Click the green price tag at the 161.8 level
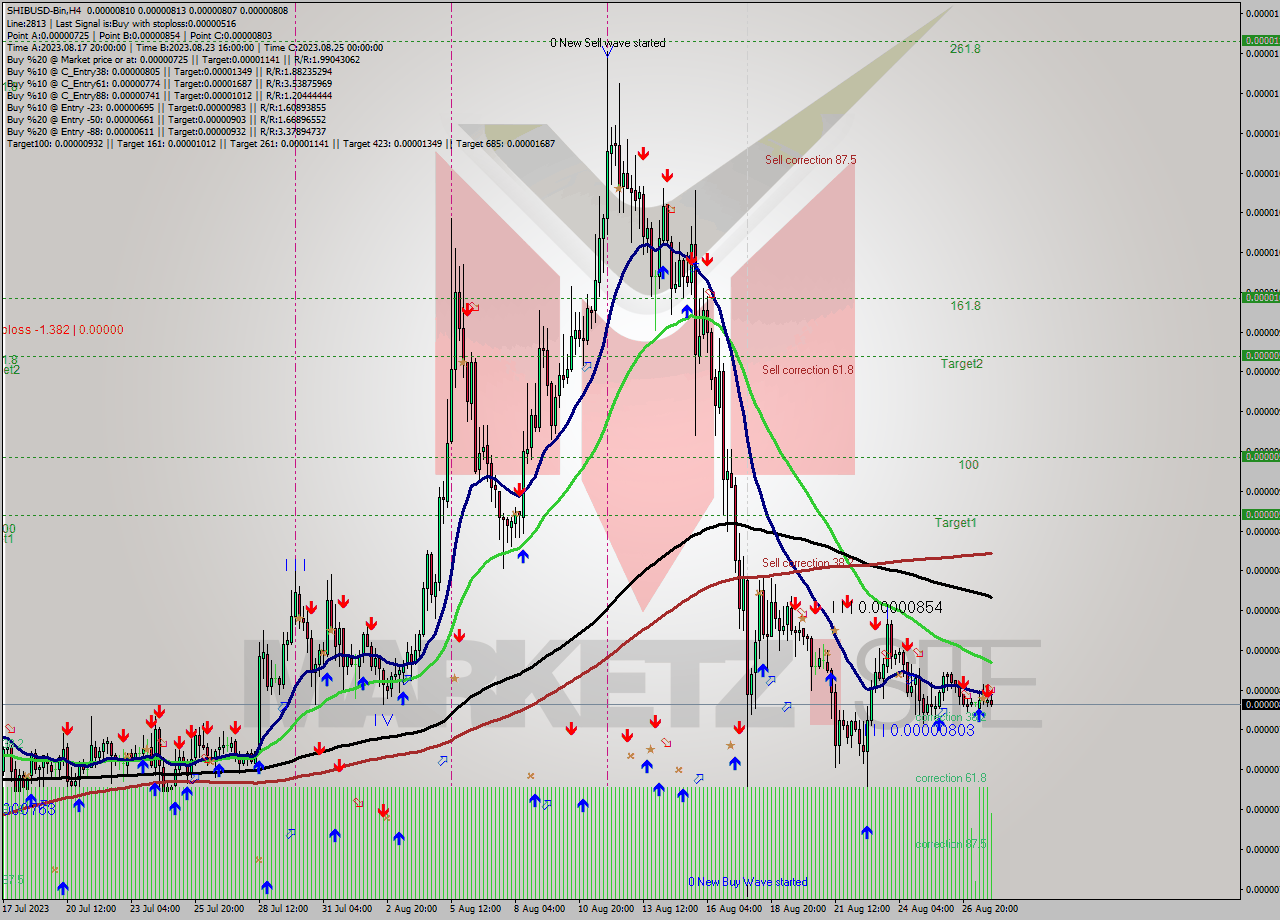 pyautogui.click(x=1260, y=297)
